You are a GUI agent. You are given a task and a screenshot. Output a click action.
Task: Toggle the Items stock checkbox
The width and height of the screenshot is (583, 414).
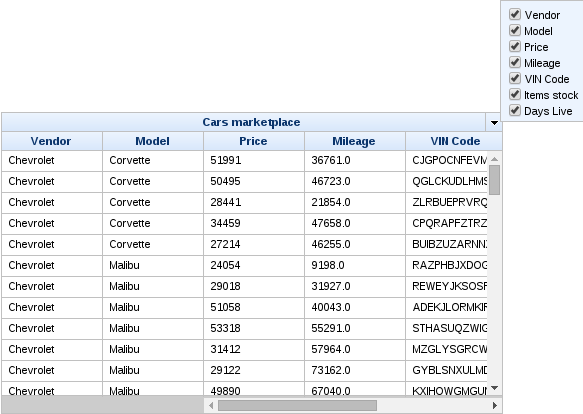click(x=515, y=94)
